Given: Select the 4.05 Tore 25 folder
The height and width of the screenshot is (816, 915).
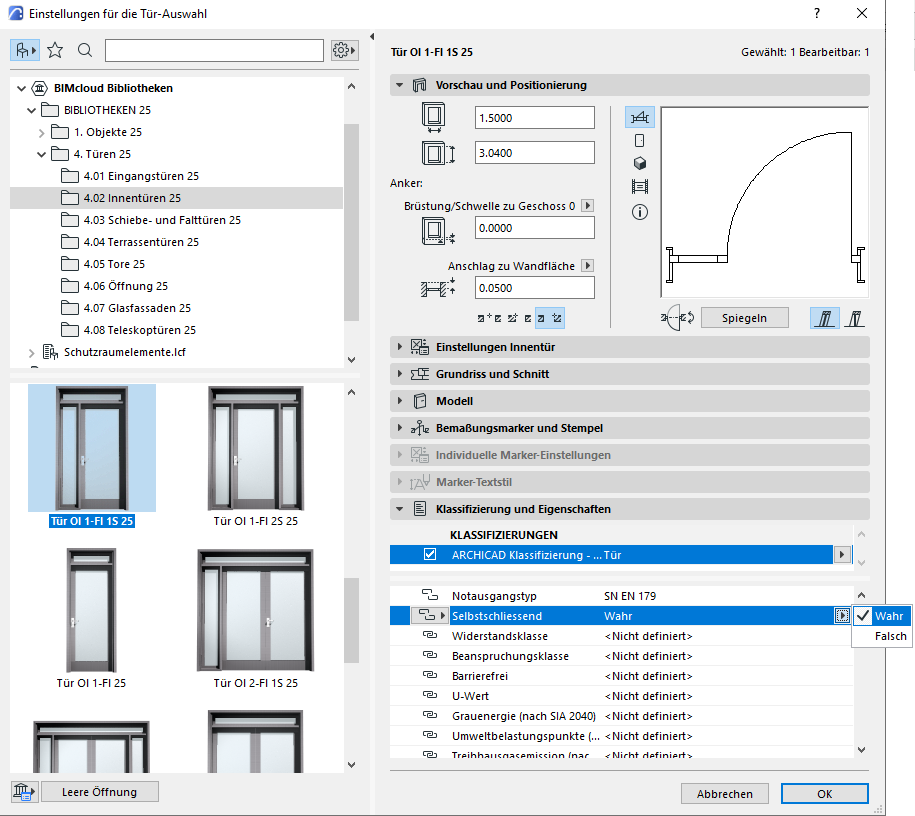Looking at the screenshot, I should click(x=103, y=264).
